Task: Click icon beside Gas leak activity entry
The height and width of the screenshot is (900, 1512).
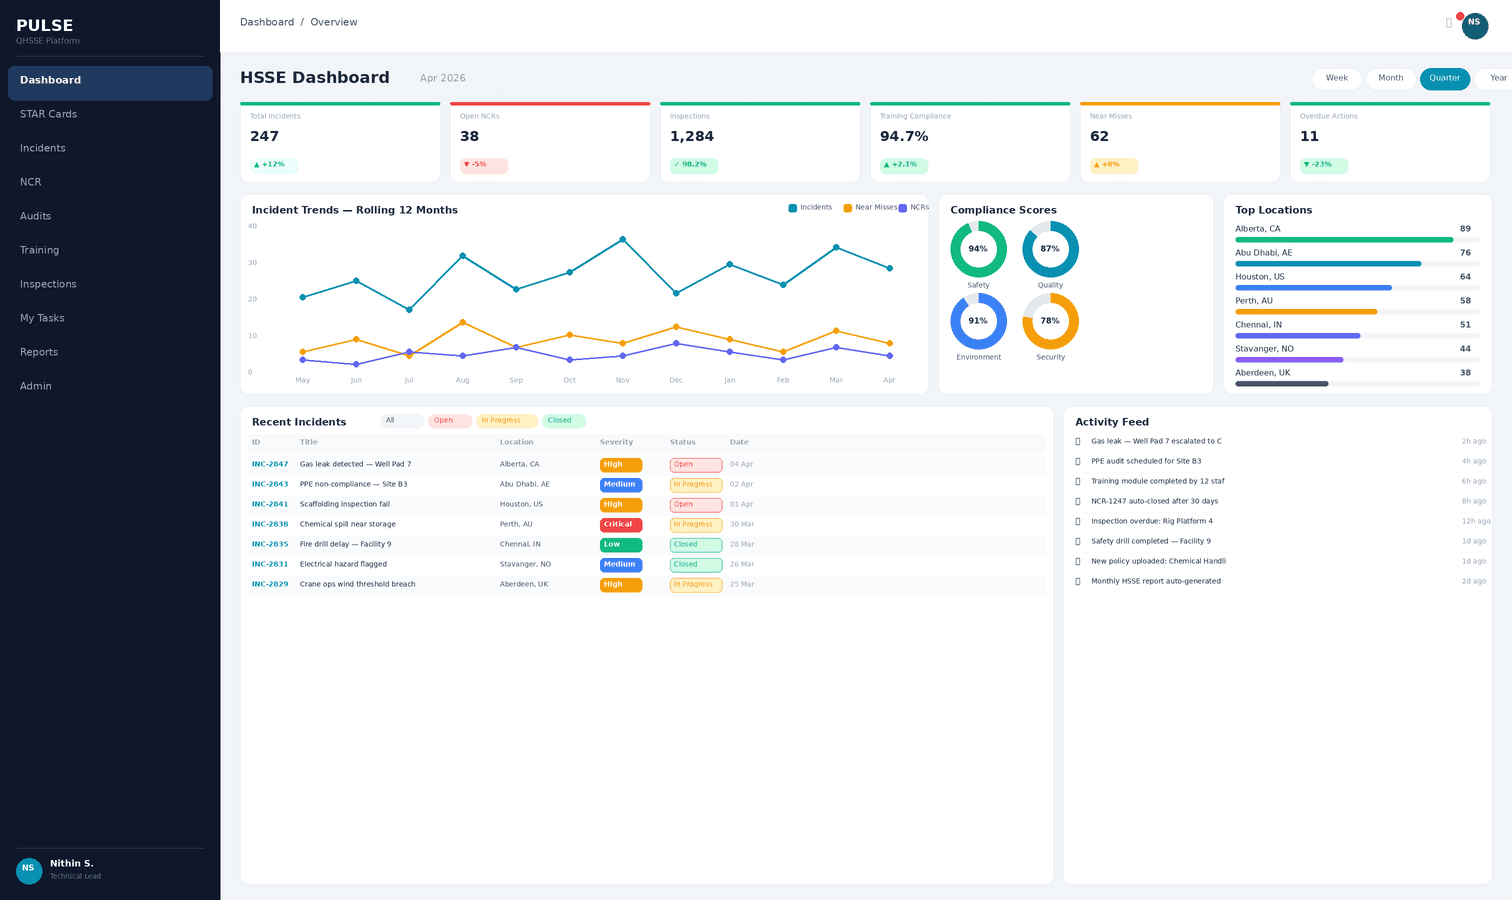Action: pos(1078,441)
